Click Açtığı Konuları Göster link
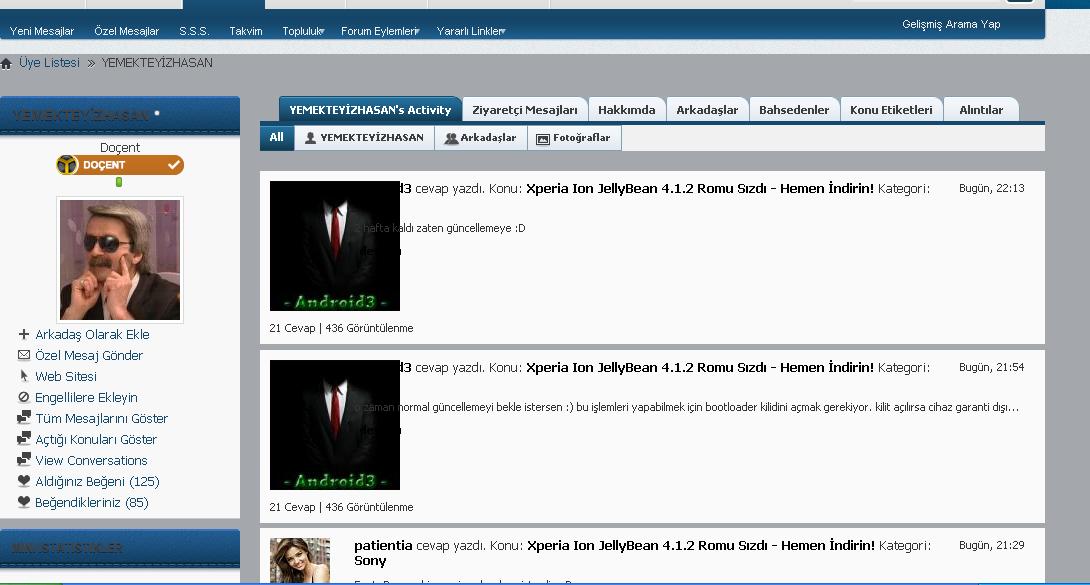The width and height of the screenshot is (1090, 585). coord(96,439)
